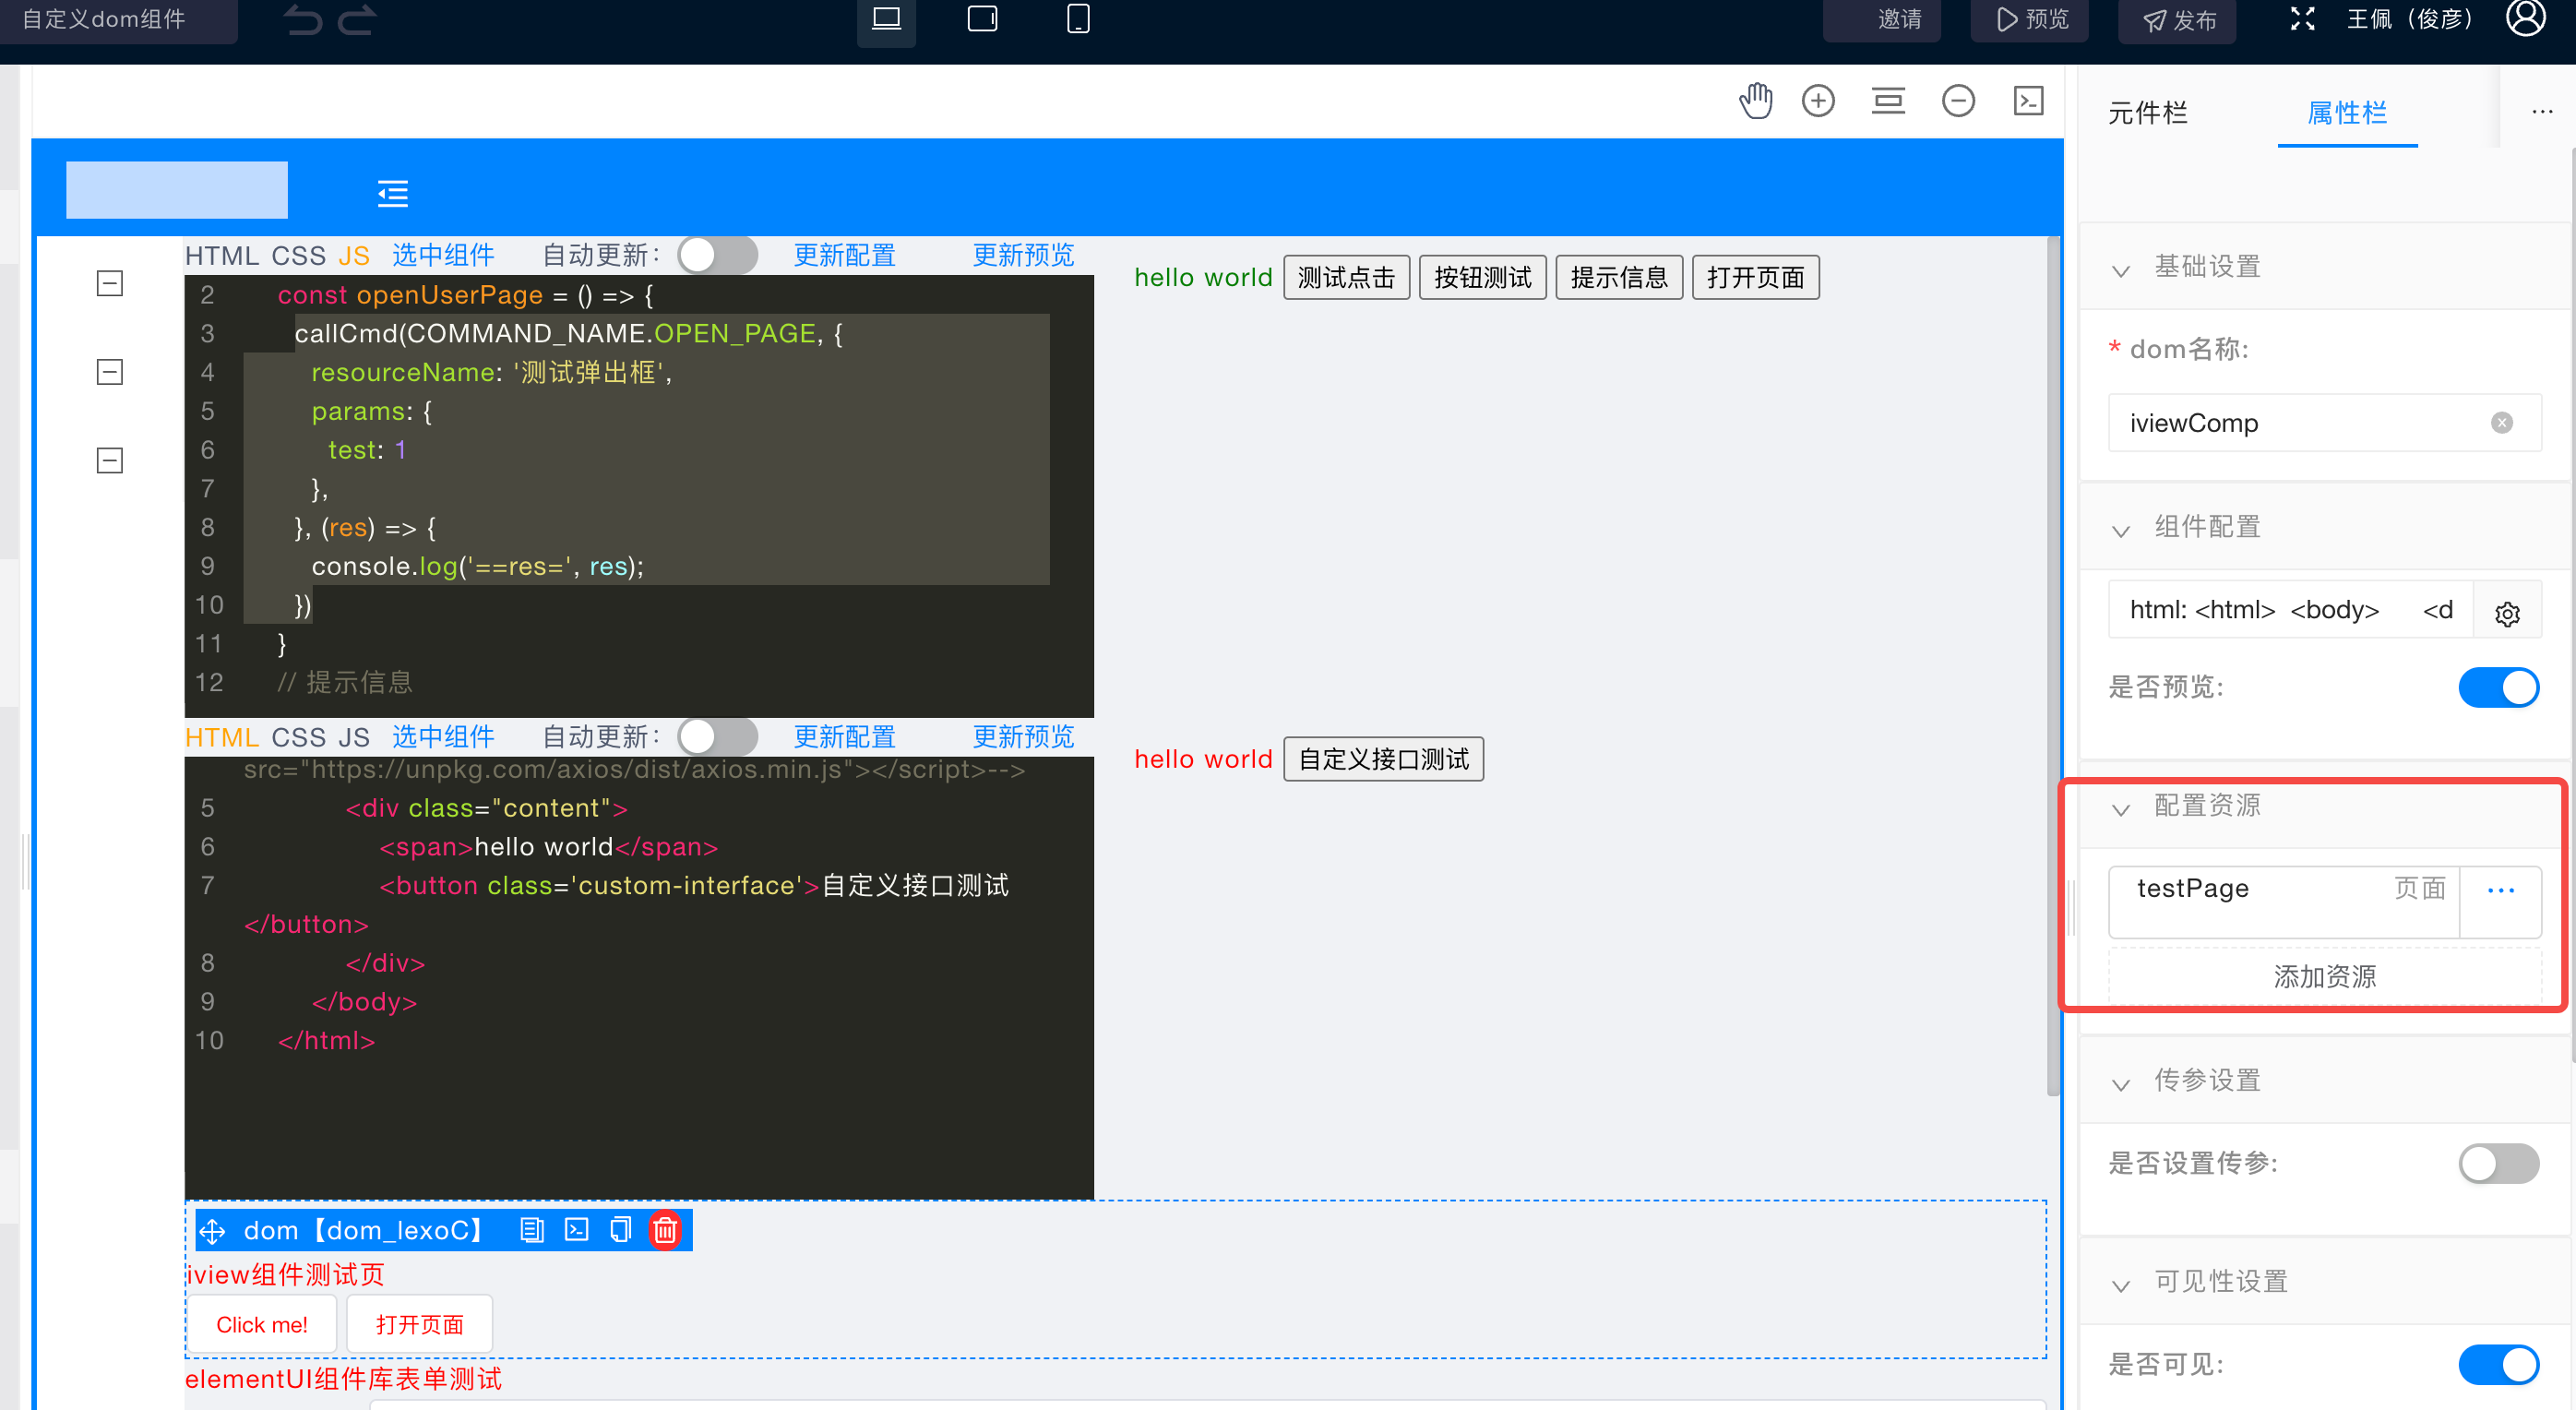Open JS tab in second editor
The width and height of the screenshot is (2576, 1410).
pyautogui.click(x=353, y=738)
